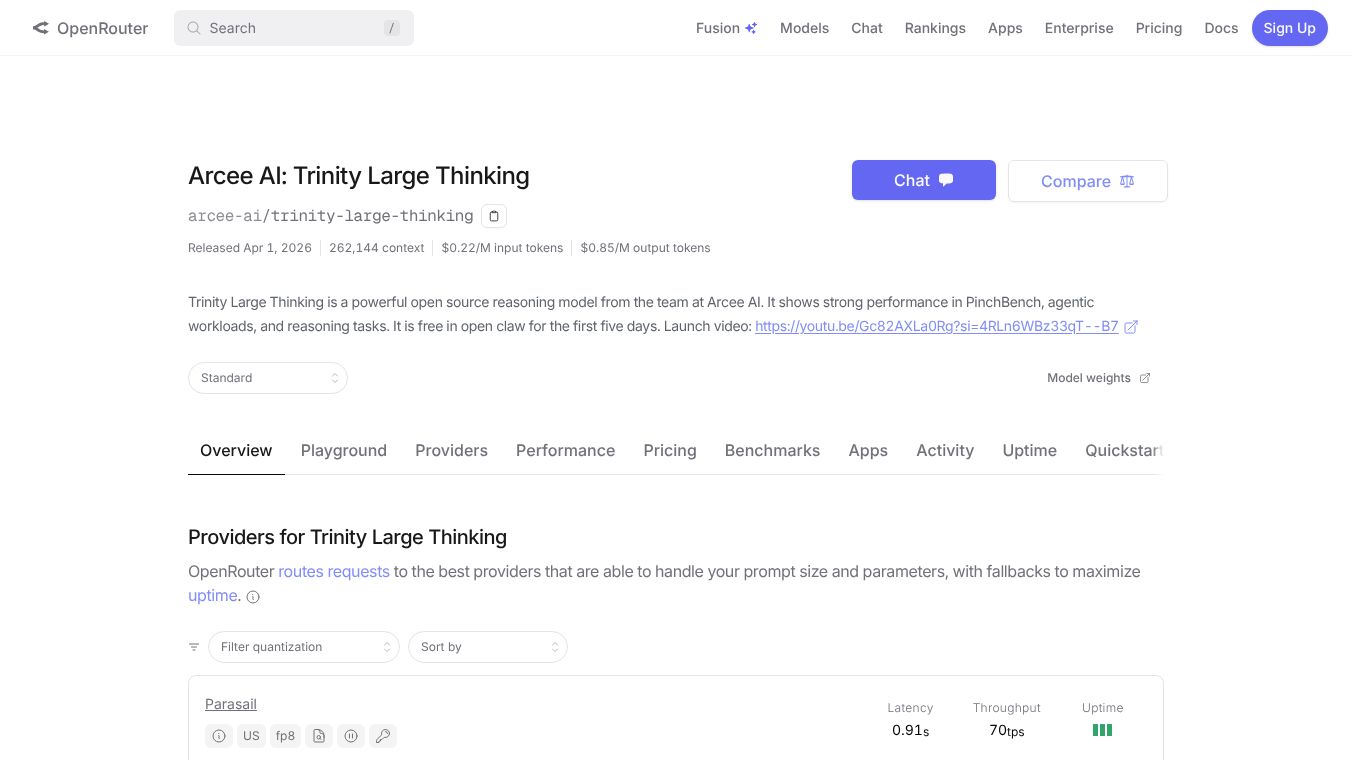Copy the model slug with clipboard icon
This screenshot has width=1352, height=760.
(493, 216)
